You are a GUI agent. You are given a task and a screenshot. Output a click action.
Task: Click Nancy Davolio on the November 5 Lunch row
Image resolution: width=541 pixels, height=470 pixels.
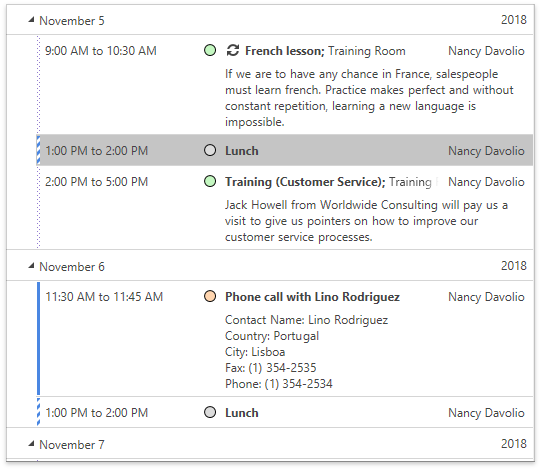point(486,151)
